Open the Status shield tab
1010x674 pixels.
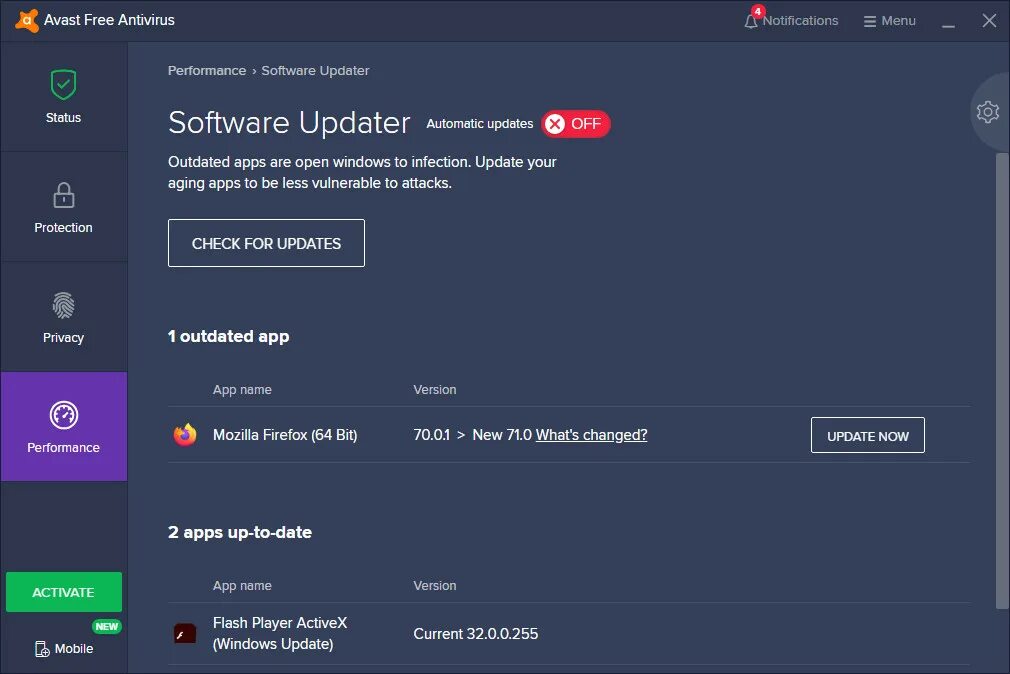tap(63, 97)
